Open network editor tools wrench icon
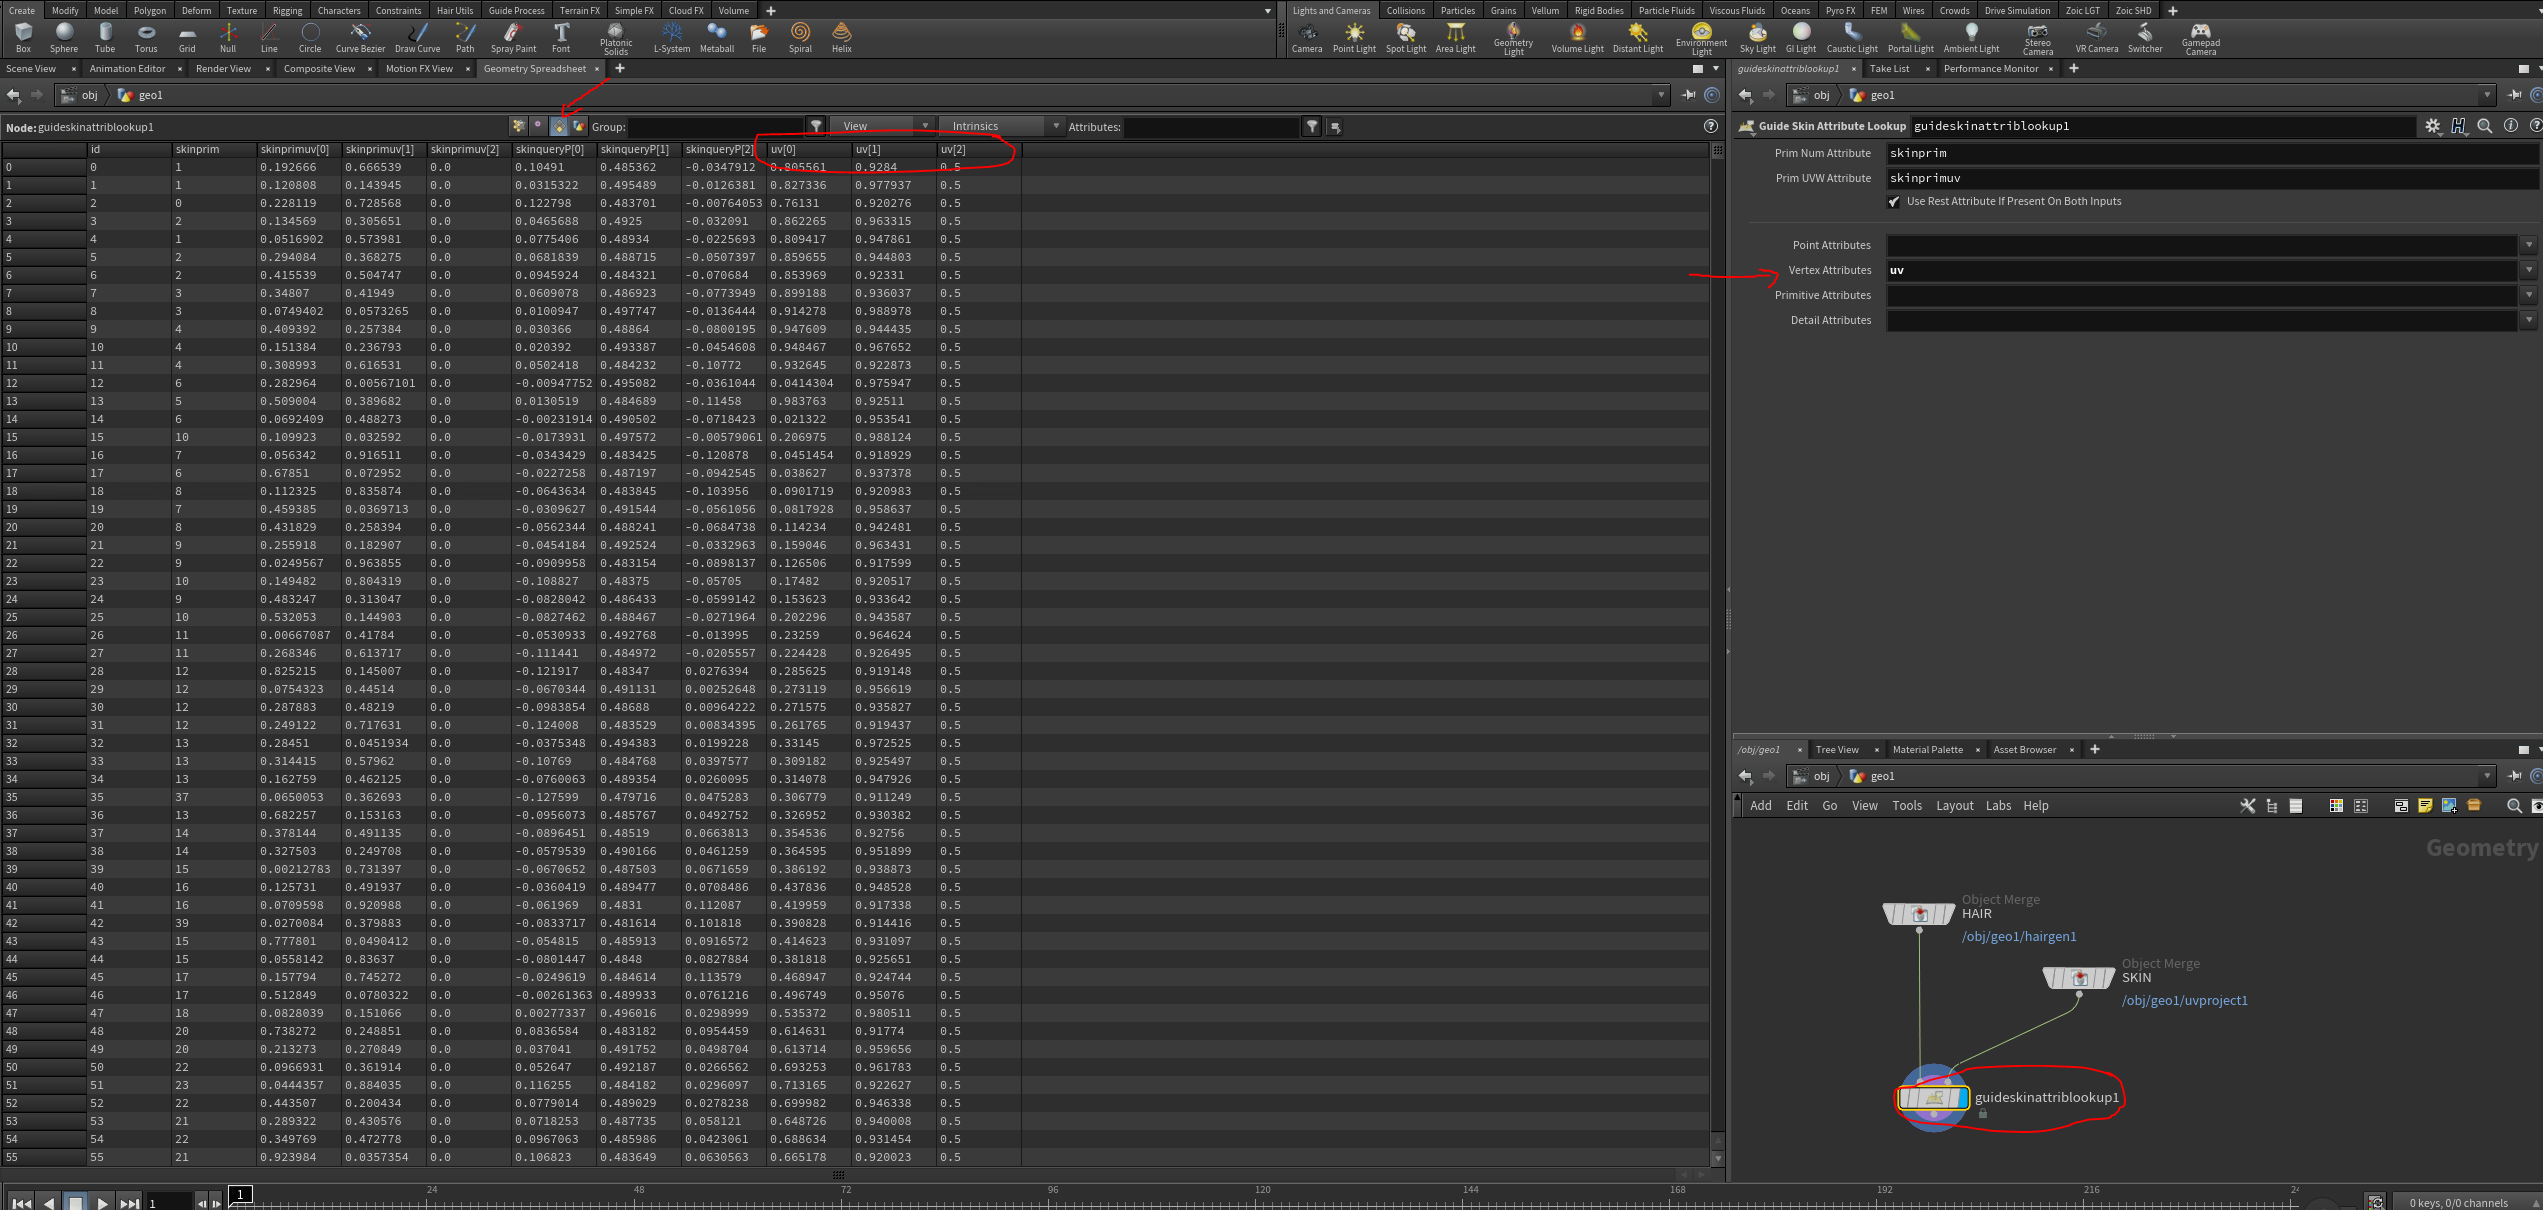Image resolution: width=2543 pixels, height=1210 pixels. pyautogui.click(x=2247, y=806)
